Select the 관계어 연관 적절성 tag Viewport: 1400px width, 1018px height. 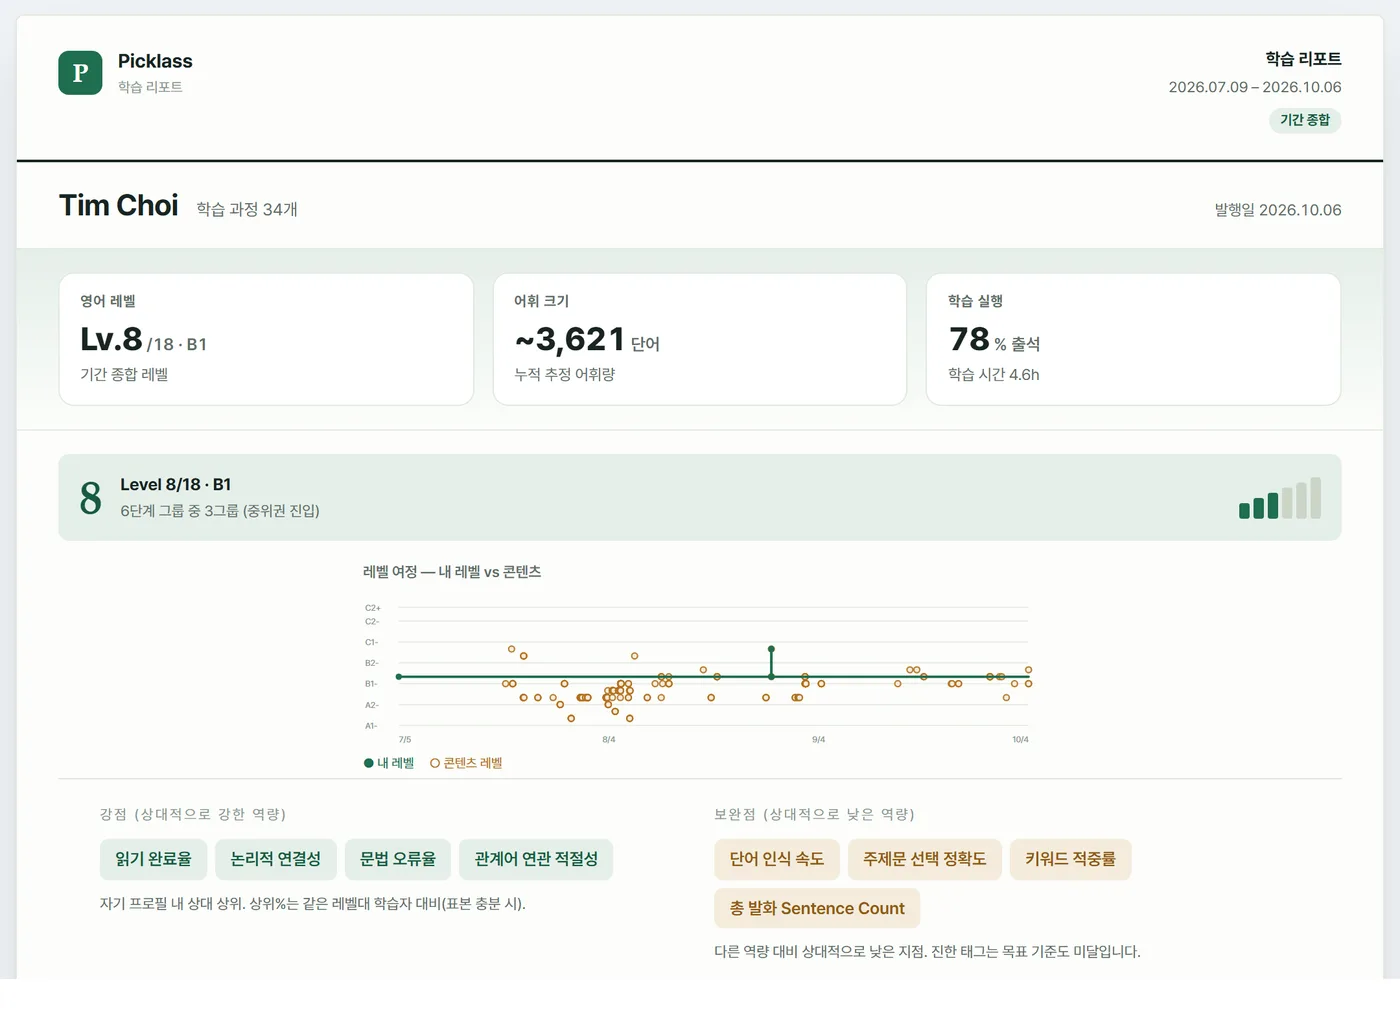tap(536, 859)
